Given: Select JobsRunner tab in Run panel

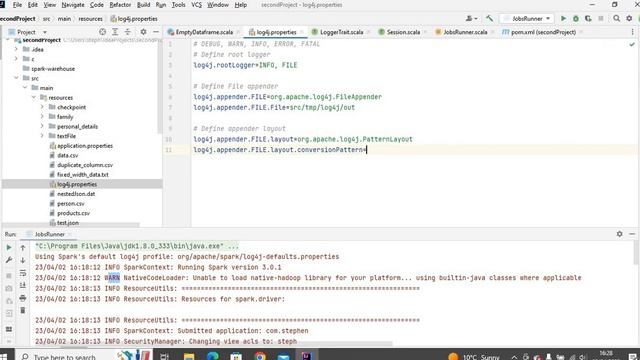Looking at the screenshot, I should (x=49, y=234).
